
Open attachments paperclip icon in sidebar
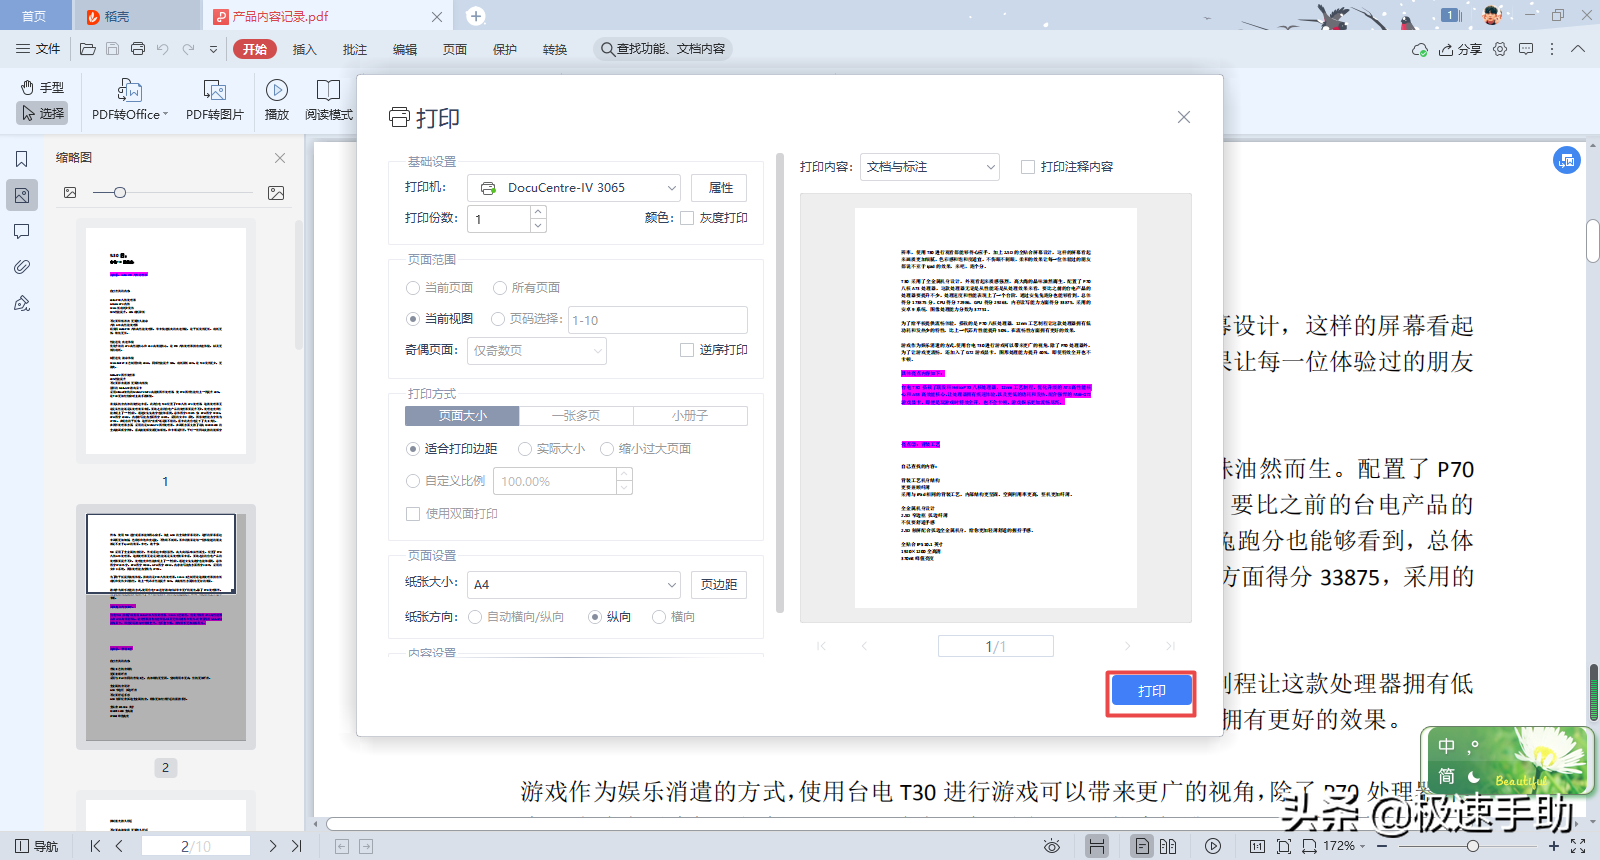tap(22, 267)
